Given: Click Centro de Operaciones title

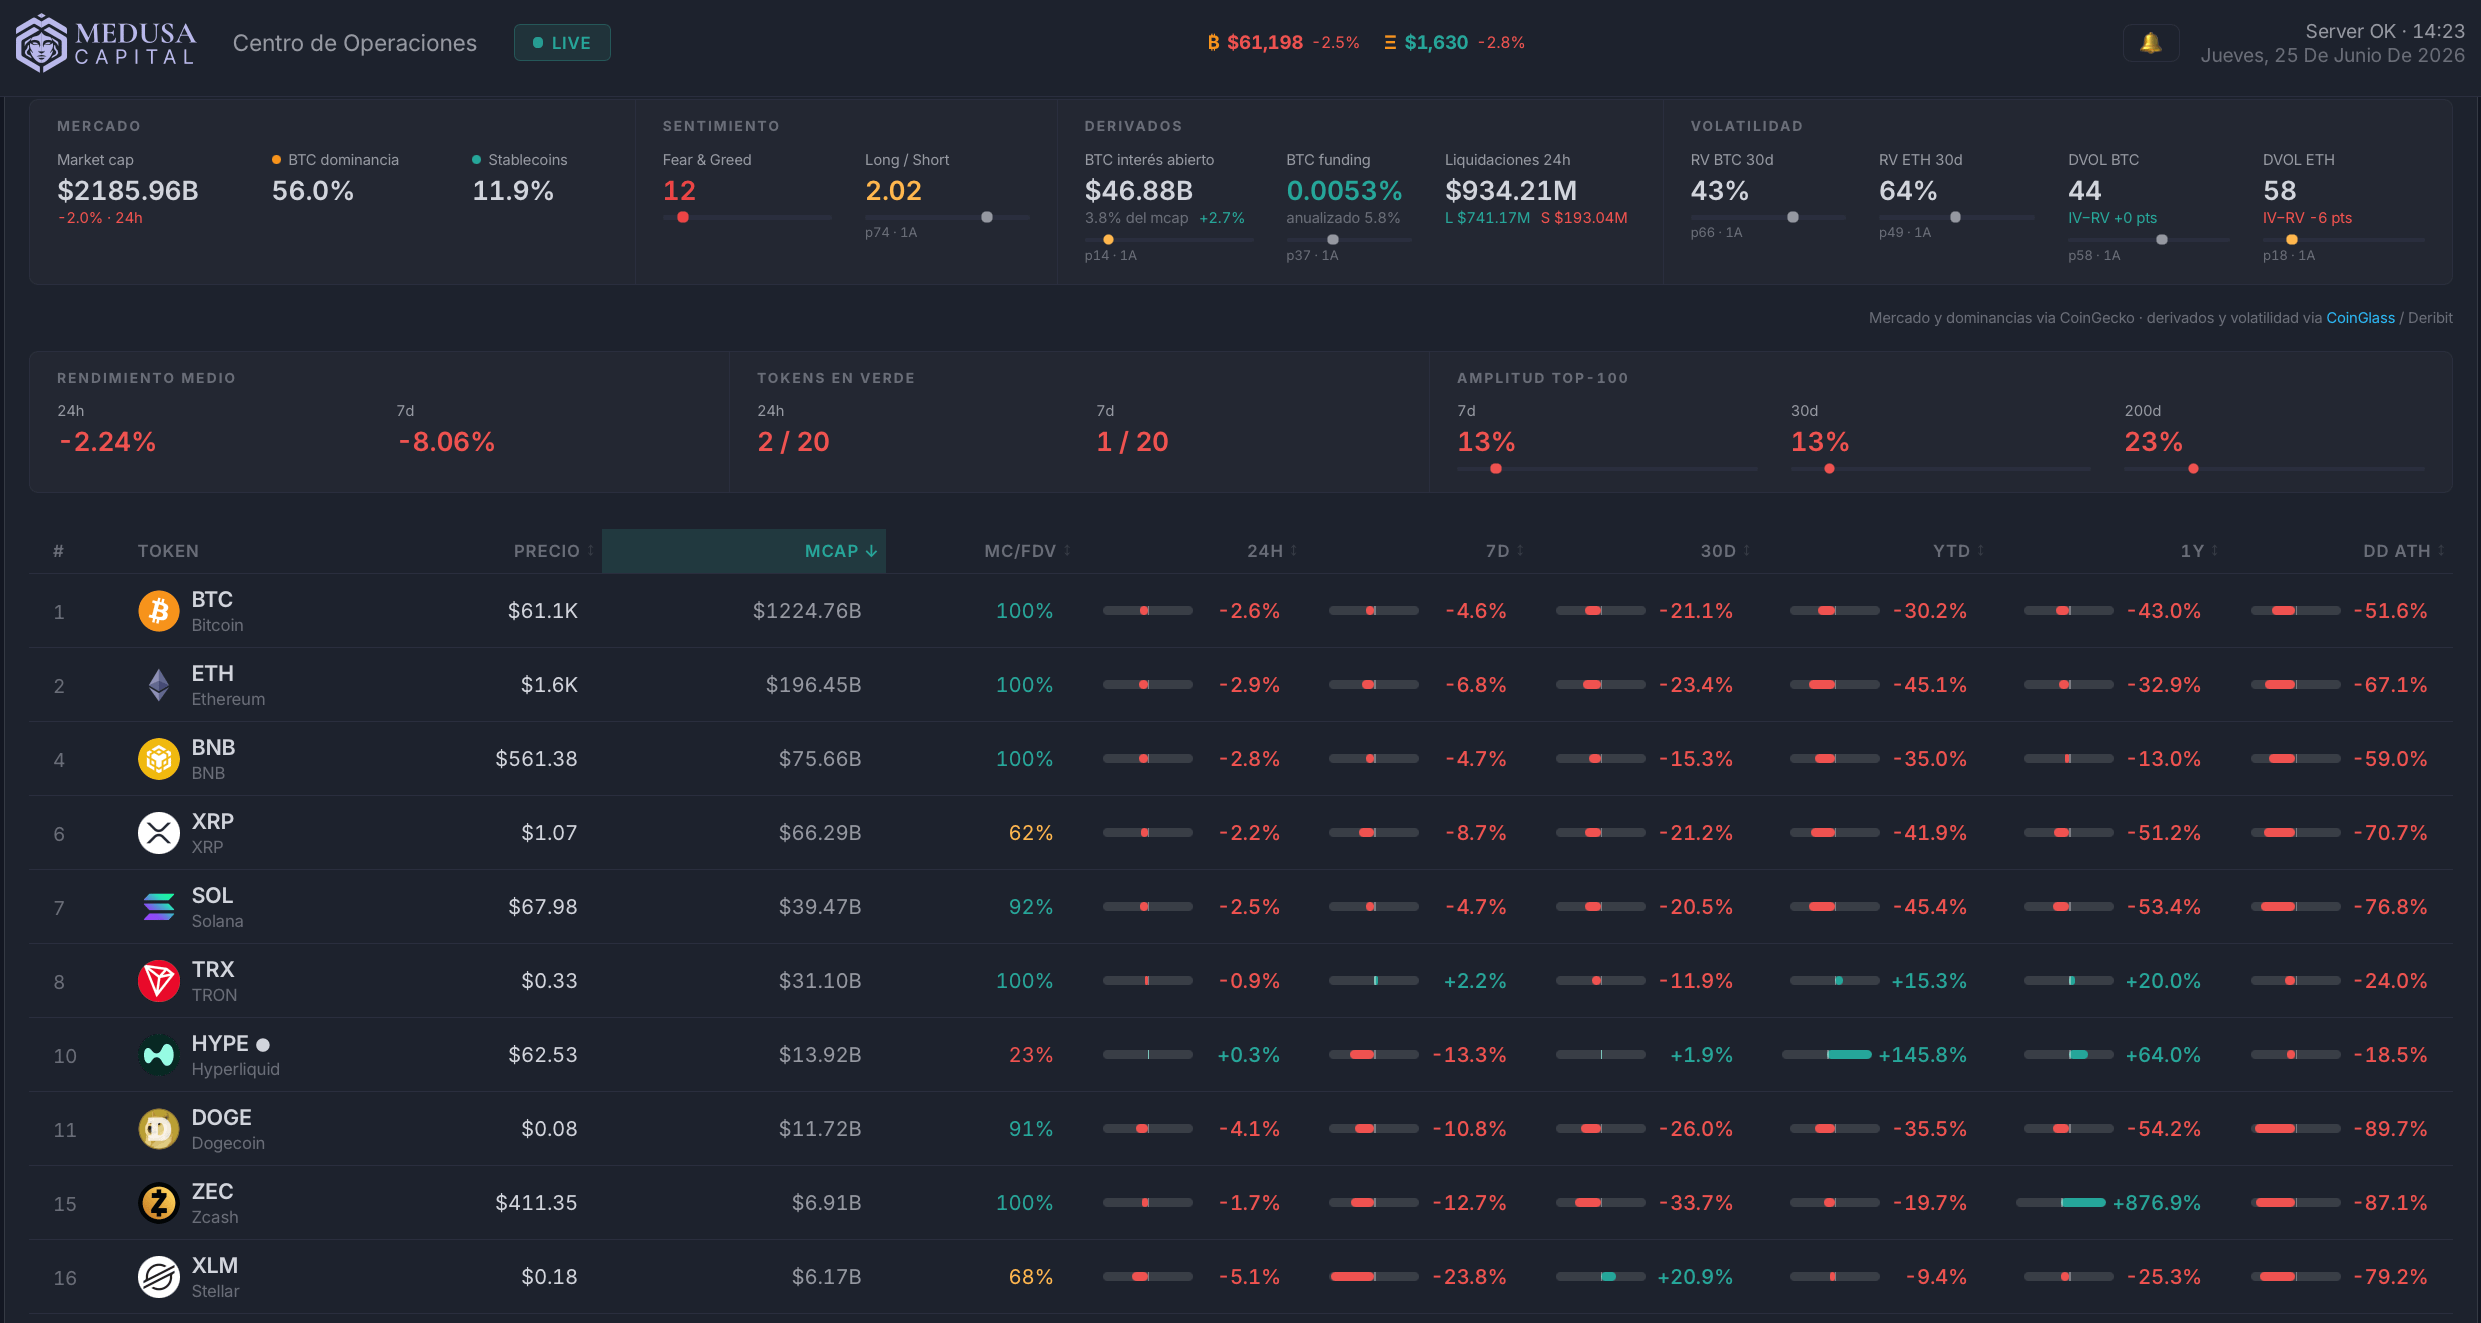Looking at the screenshot, I should [x=355, y=43].
